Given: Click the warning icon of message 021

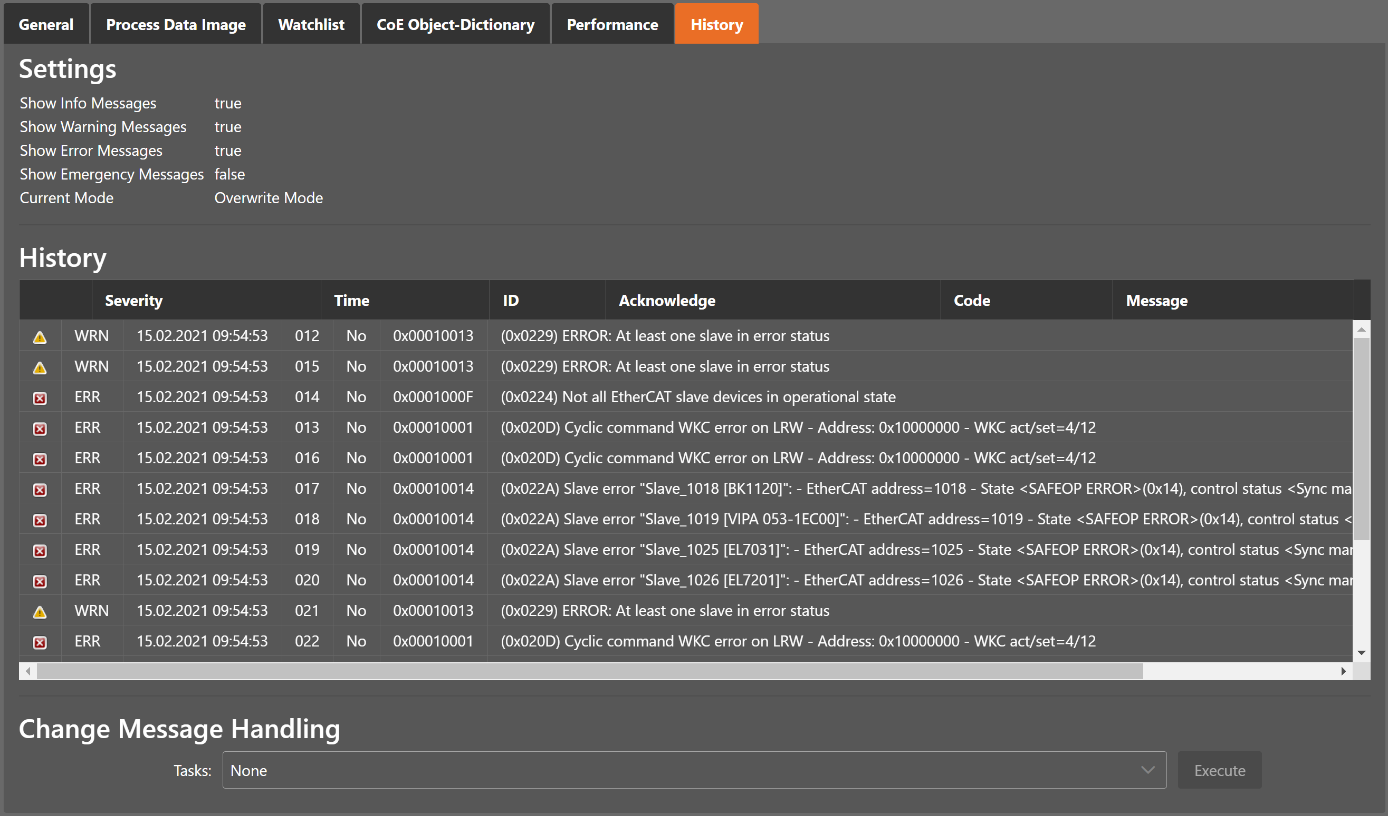Looking at the screenshot, I should [x=40, y=612].
